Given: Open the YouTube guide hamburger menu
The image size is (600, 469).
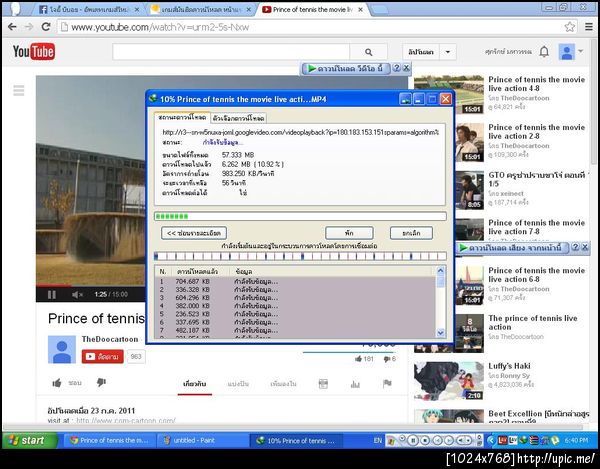Looking at the screenshot, I should pos(19,91).
